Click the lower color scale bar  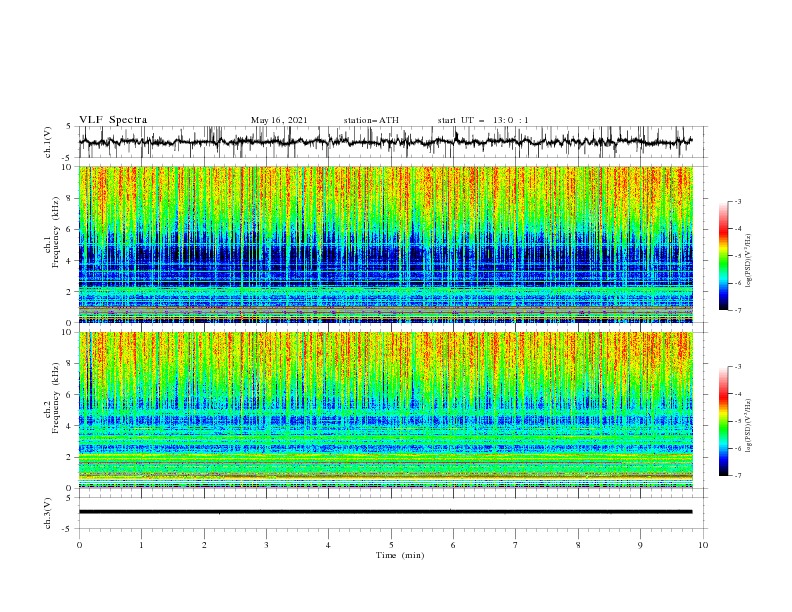point(723,421)
